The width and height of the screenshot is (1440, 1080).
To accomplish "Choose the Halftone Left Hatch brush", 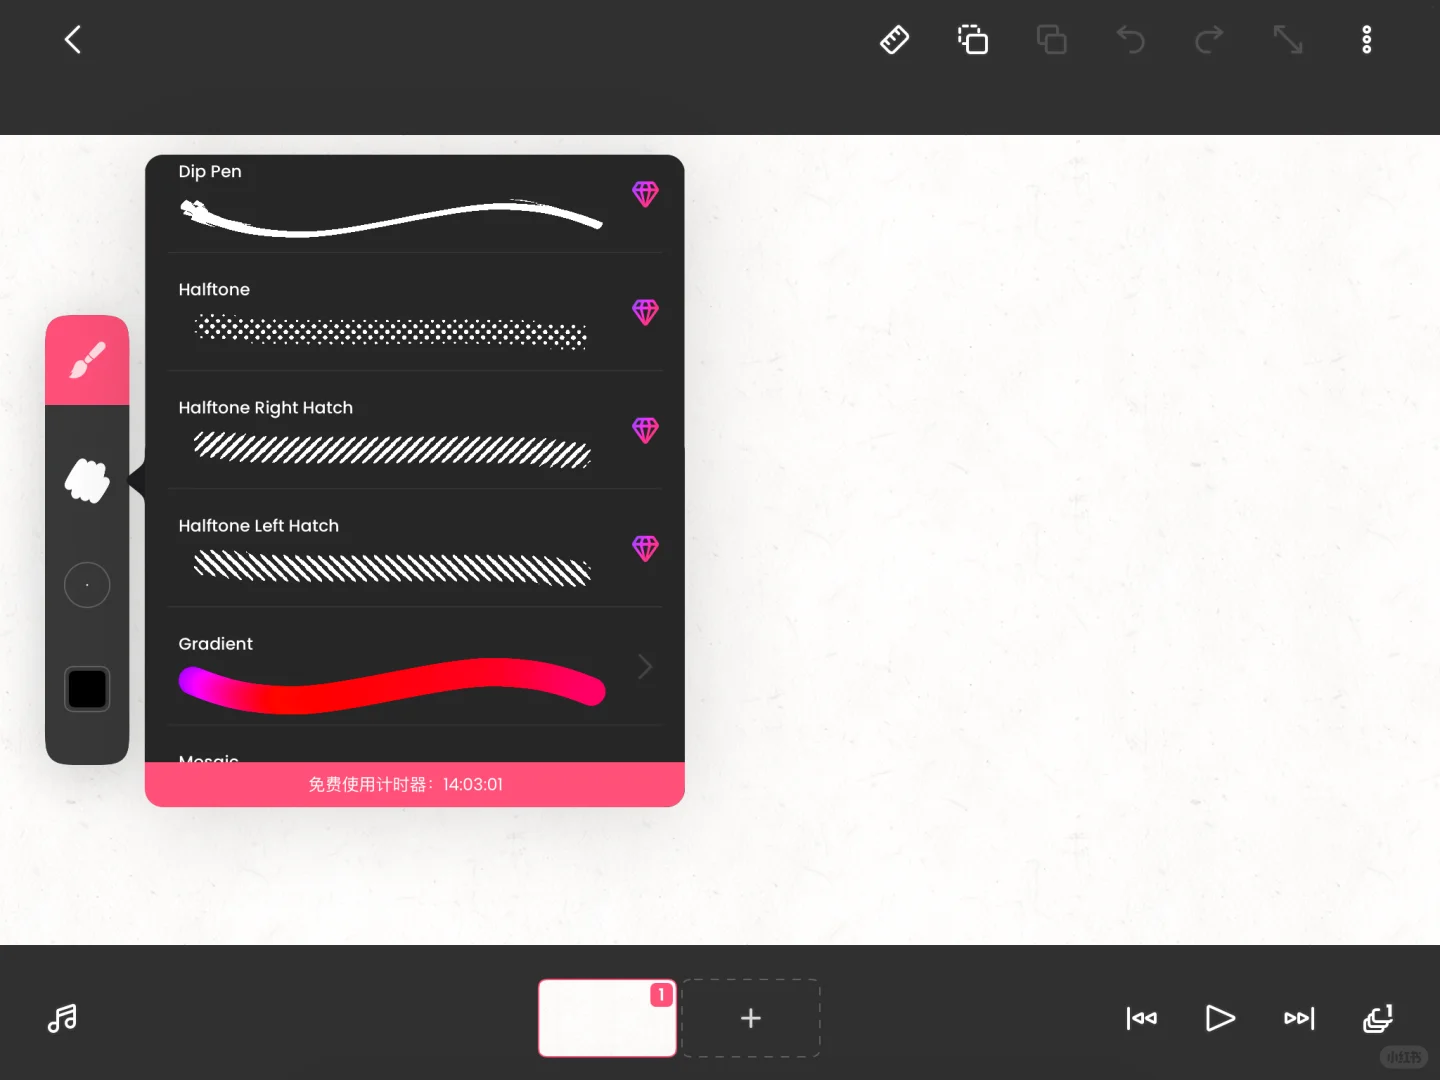I will coord(415,548).
